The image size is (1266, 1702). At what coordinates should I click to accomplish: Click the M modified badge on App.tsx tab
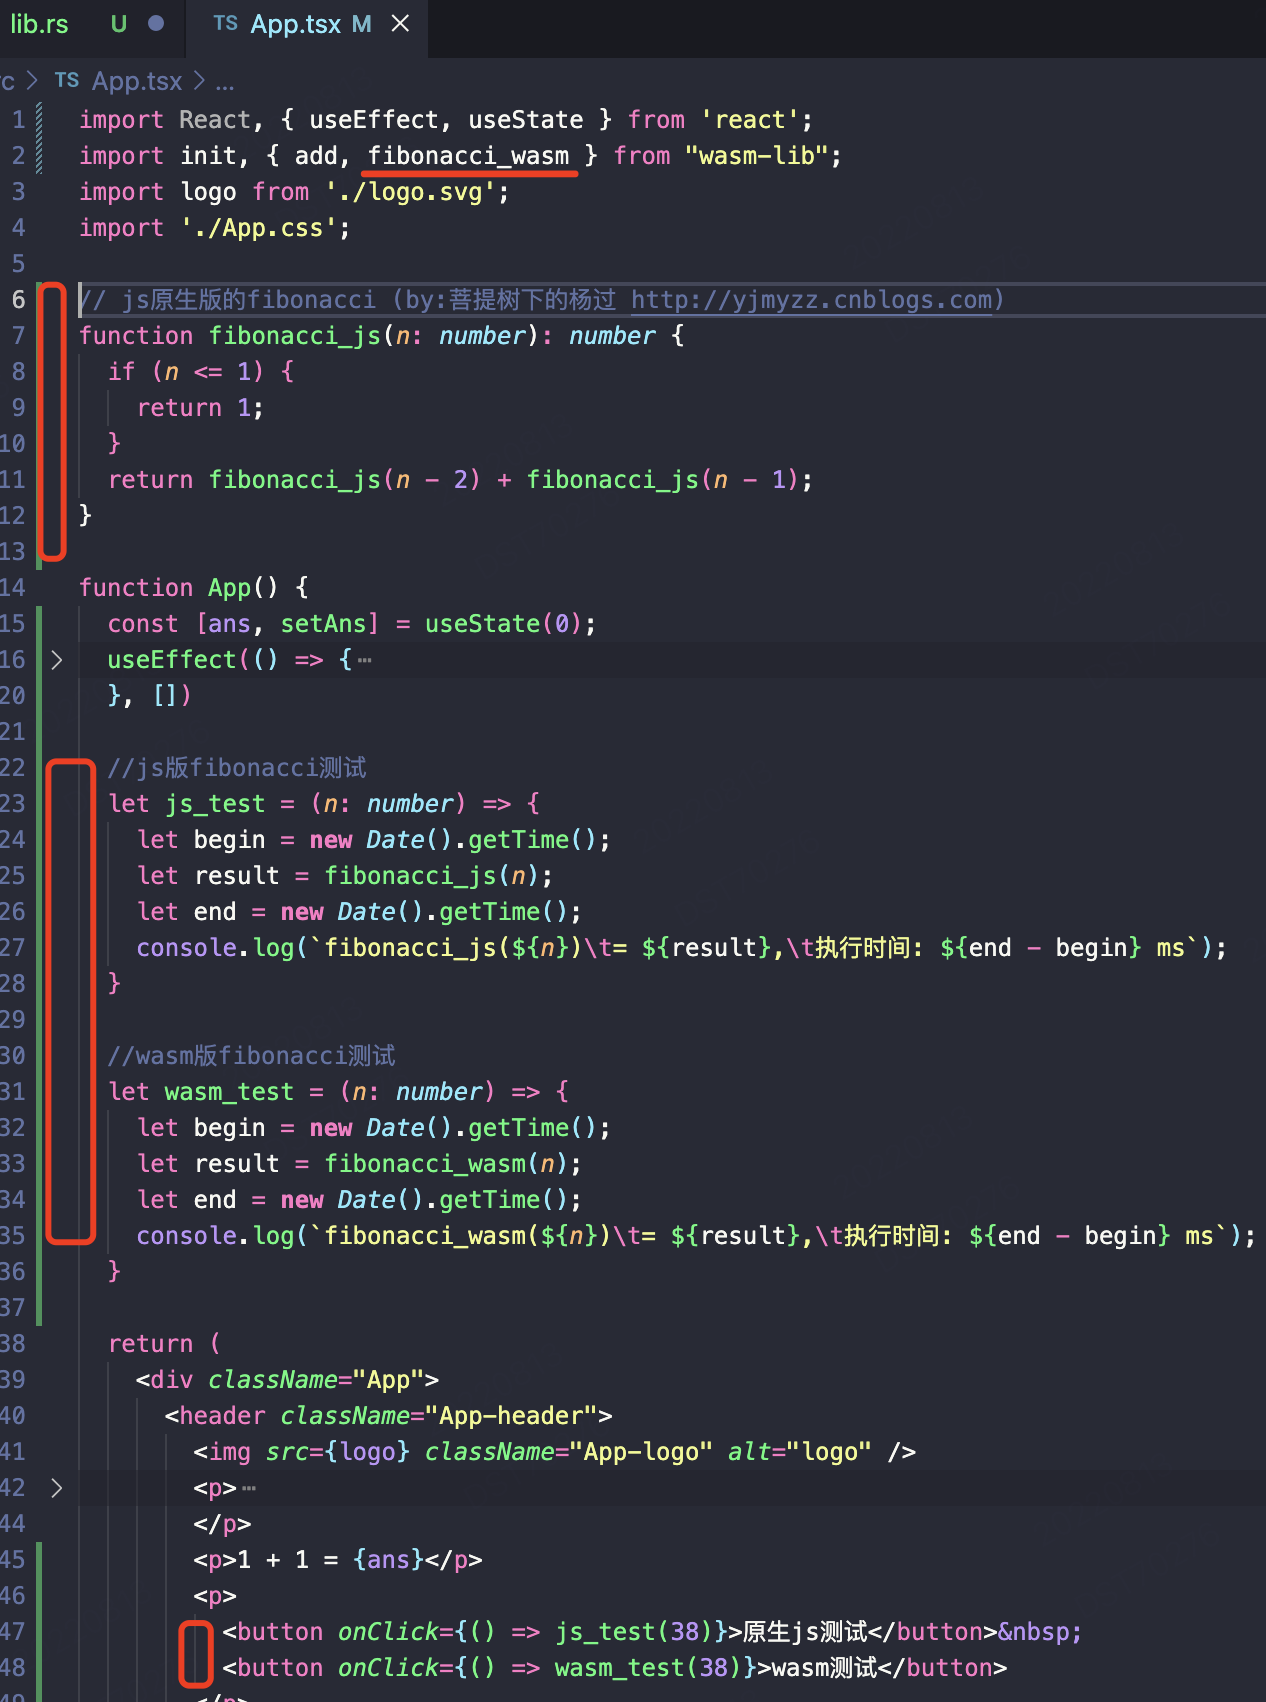[x=361, y=24]
